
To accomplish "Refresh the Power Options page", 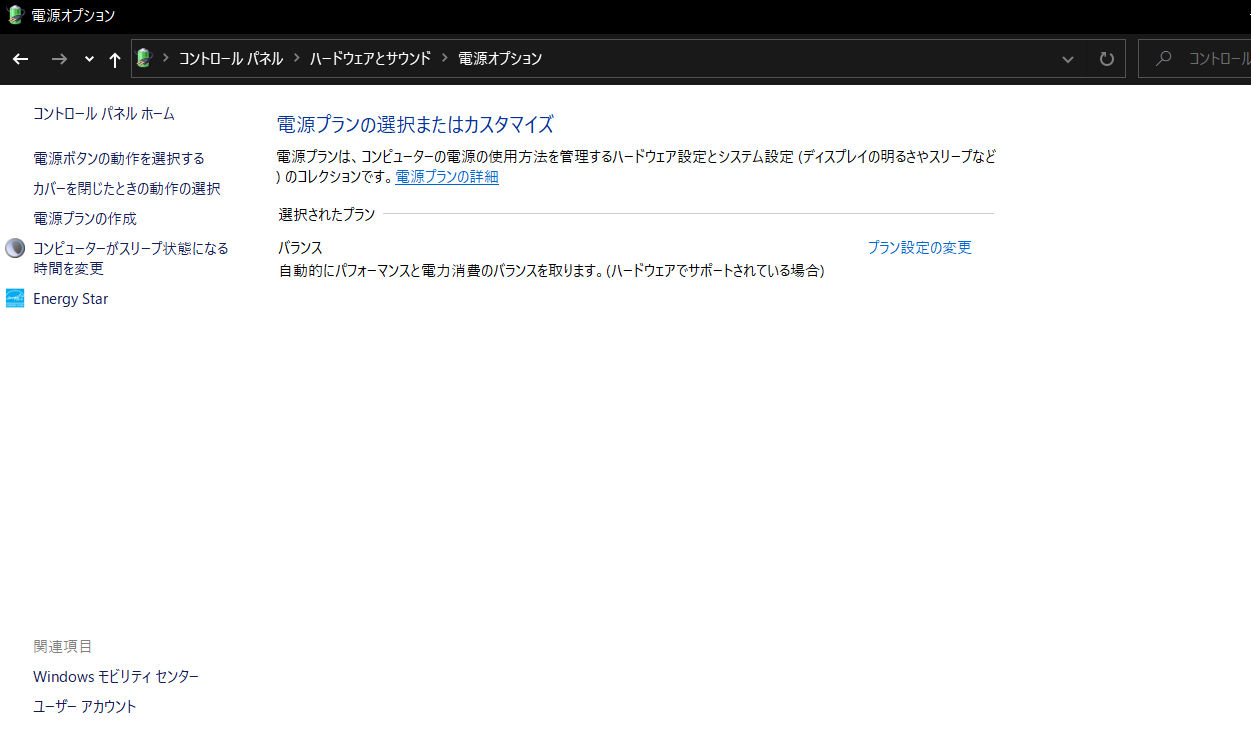I will 1106,59.
